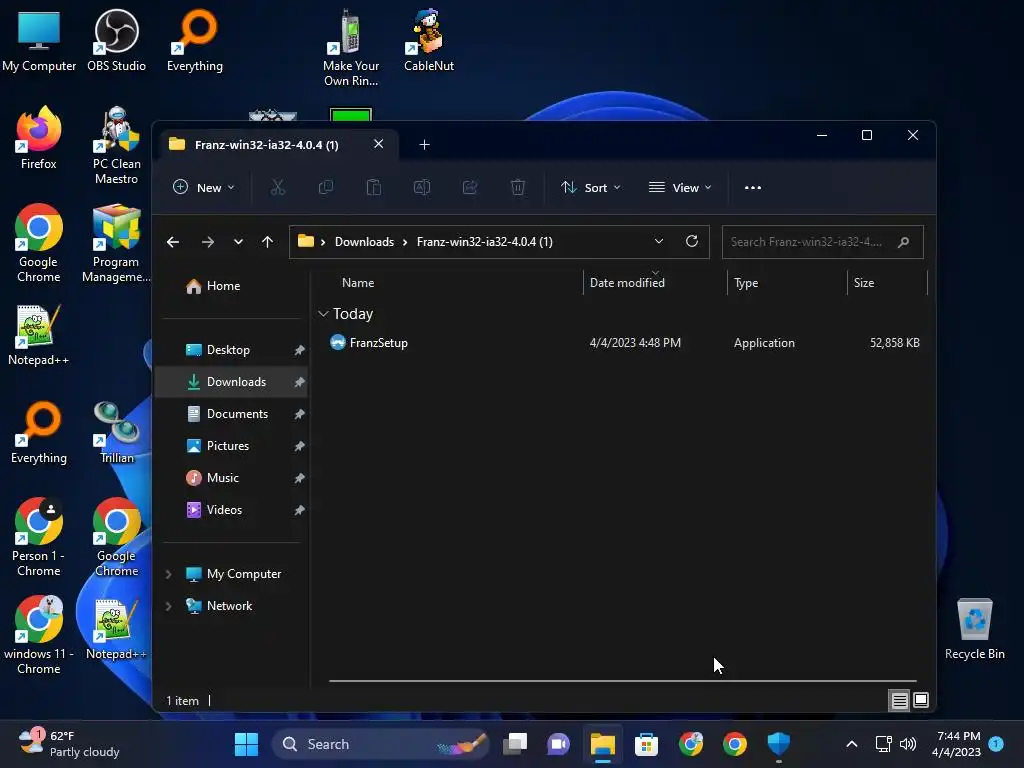Show hidden system tray icons
Image resolution: width=1024 pixels, height=768 pixels.
[852, 744]
